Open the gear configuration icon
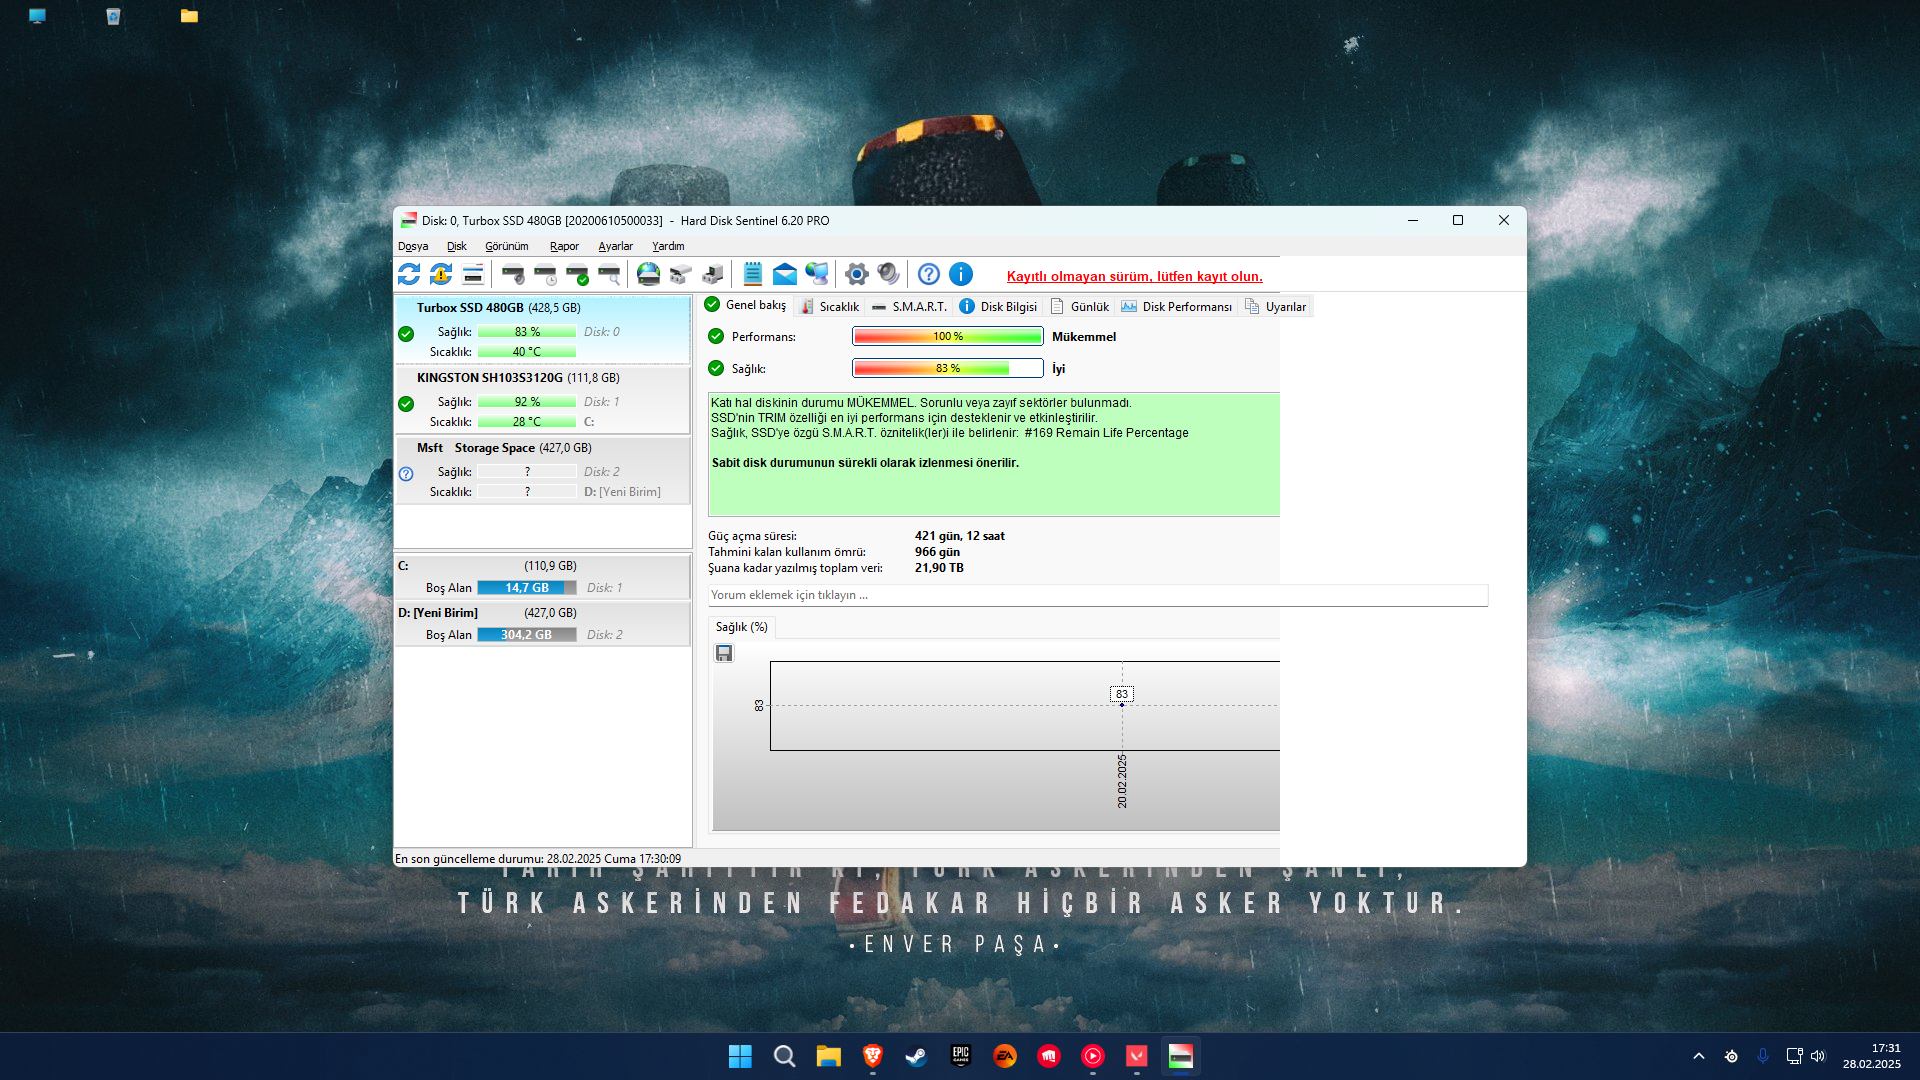The image size is (1920, 1080). coord(856,274)
